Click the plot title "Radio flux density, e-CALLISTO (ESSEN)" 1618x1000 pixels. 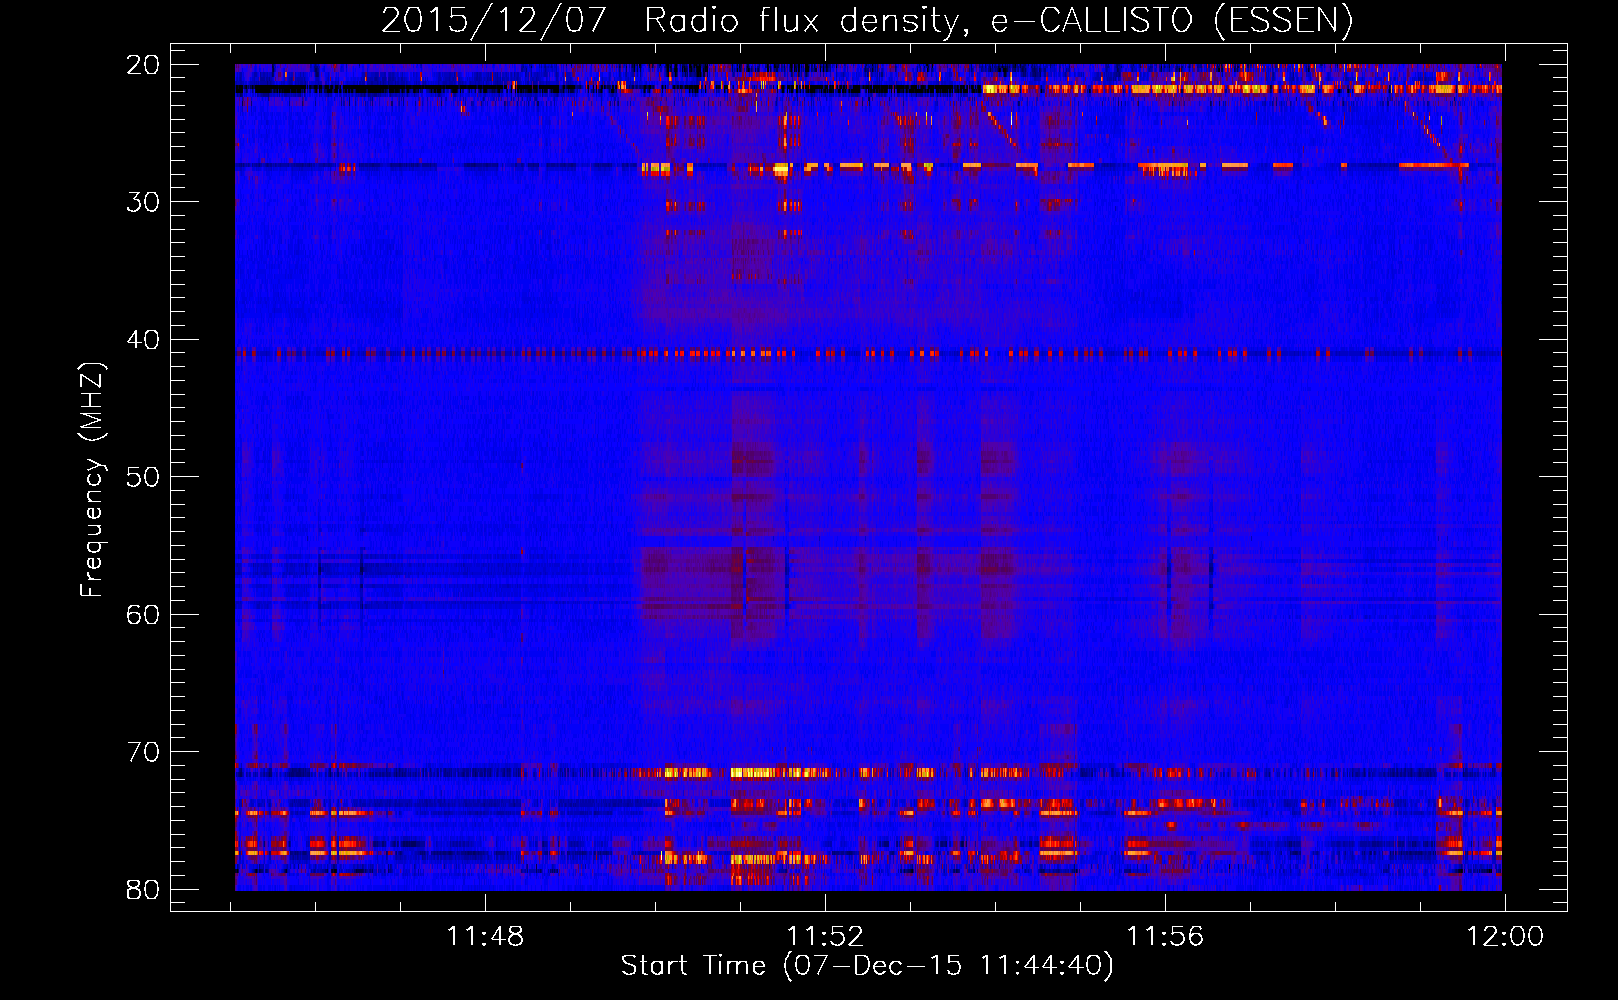999,21
